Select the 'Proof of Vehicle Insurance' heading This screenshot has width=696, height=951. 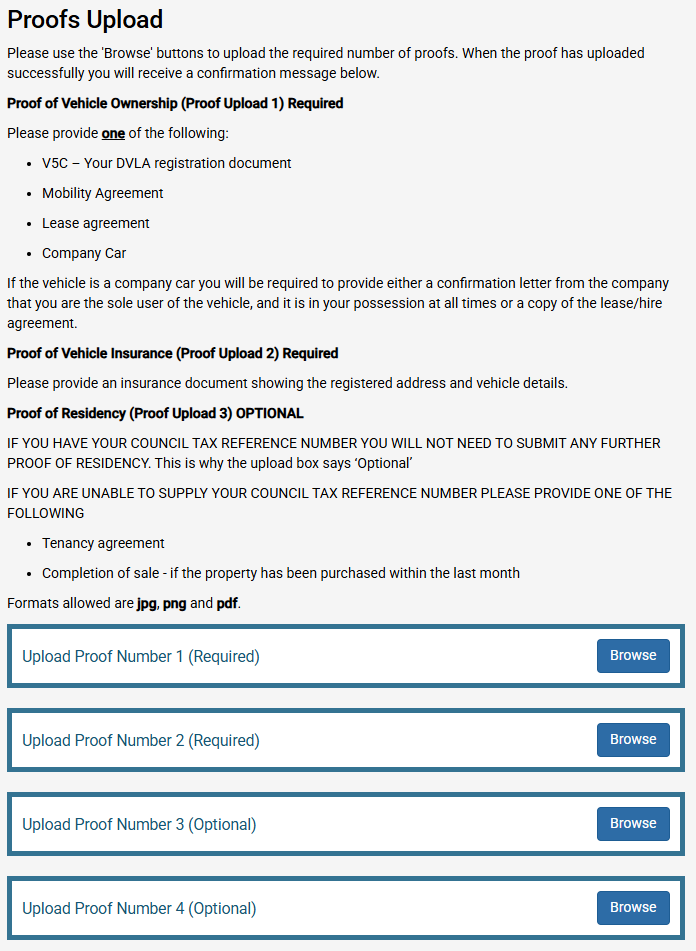[x=172, y=353]
